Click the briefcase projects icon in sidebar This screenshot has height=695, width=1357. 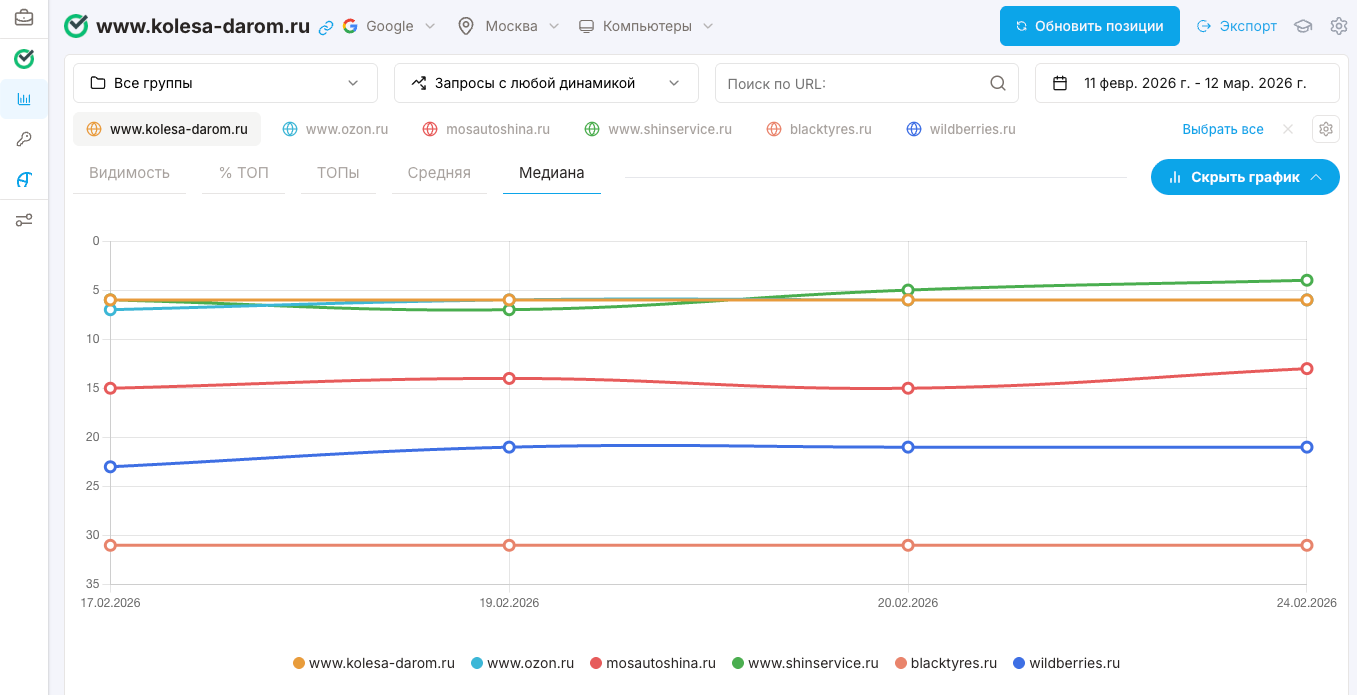(x=24, y=18)
